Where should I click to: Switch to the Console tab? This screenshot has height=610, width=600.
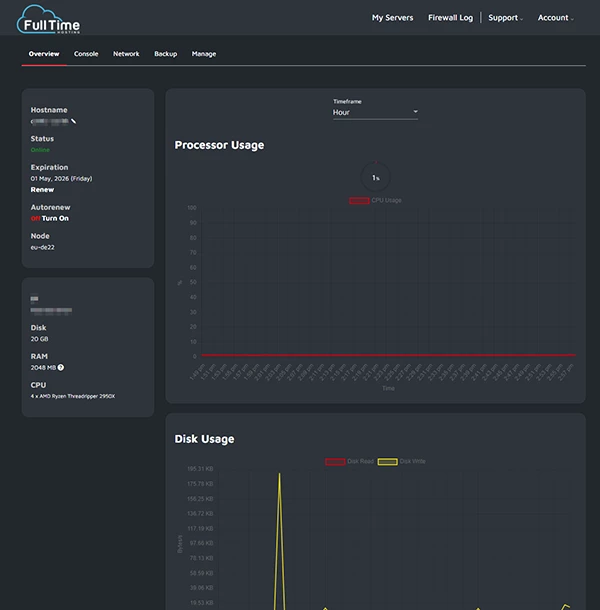click(x=86, y=54)
